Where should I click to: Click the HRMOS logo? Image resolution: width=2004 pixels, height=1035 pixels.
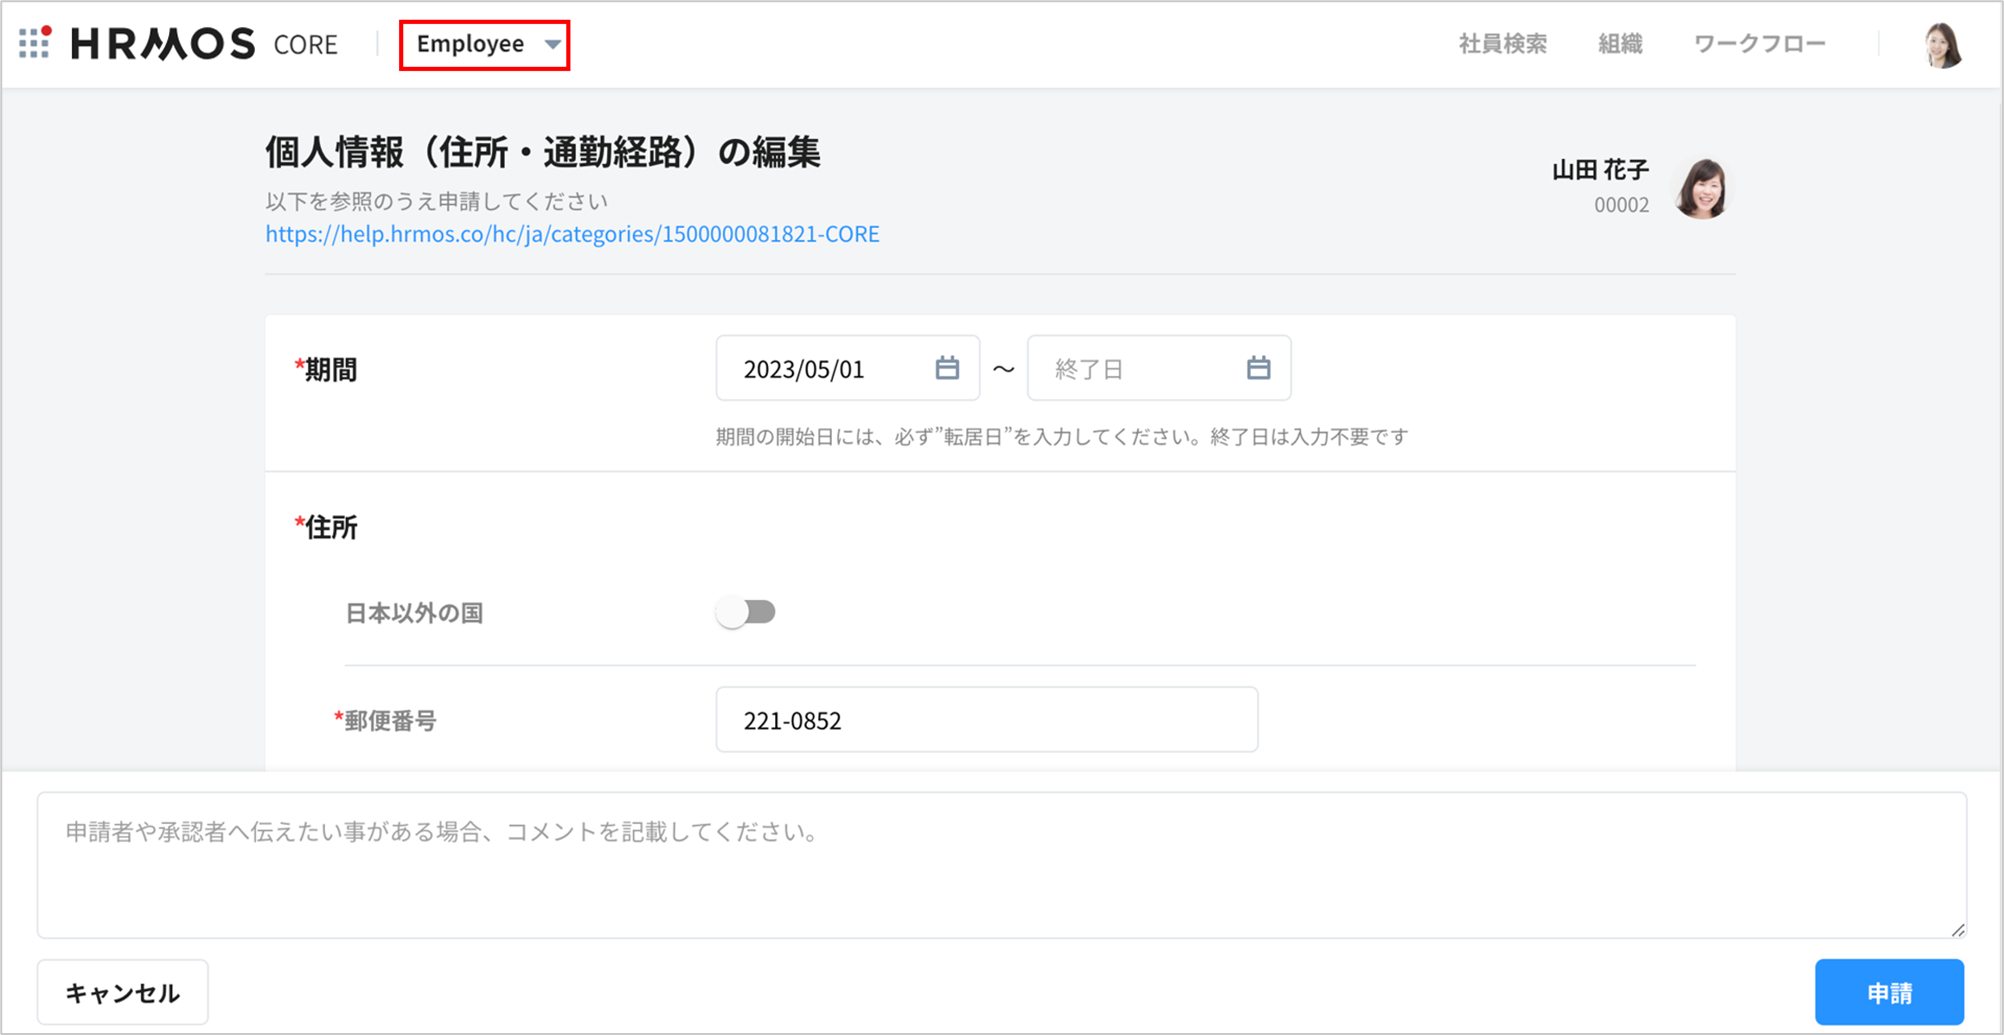[163, 44]
